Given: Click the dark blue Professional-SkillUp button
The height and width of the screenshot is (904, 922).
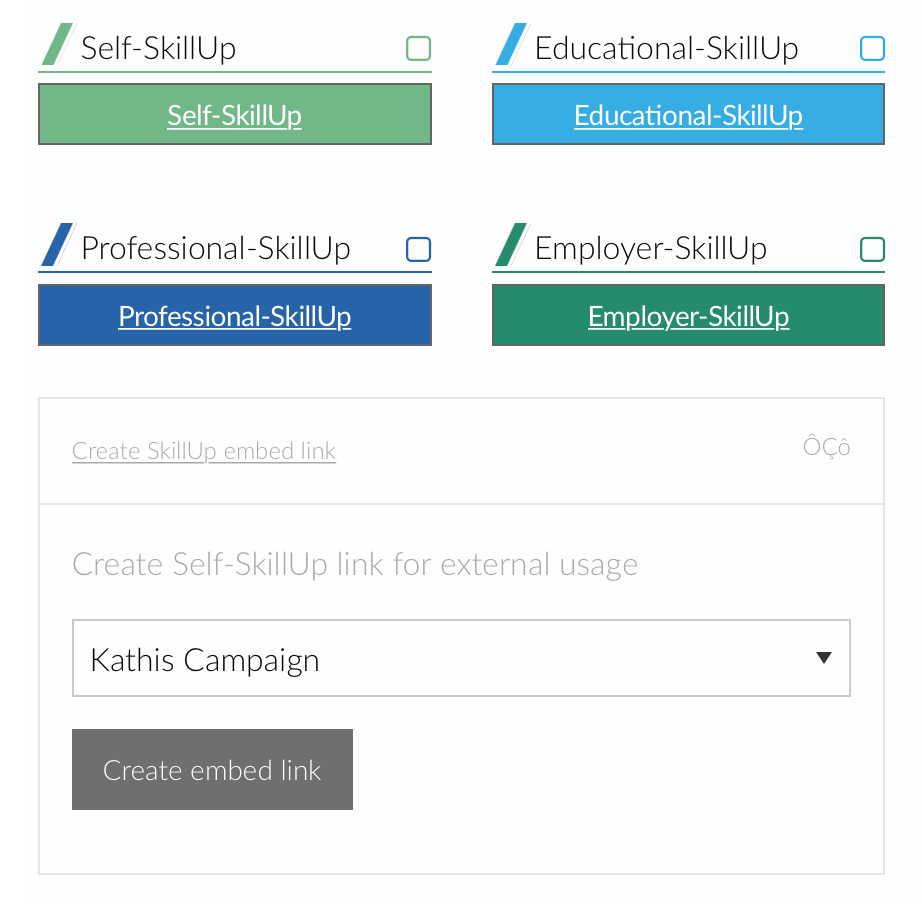Looking at the screenshot, I should 235,316.
